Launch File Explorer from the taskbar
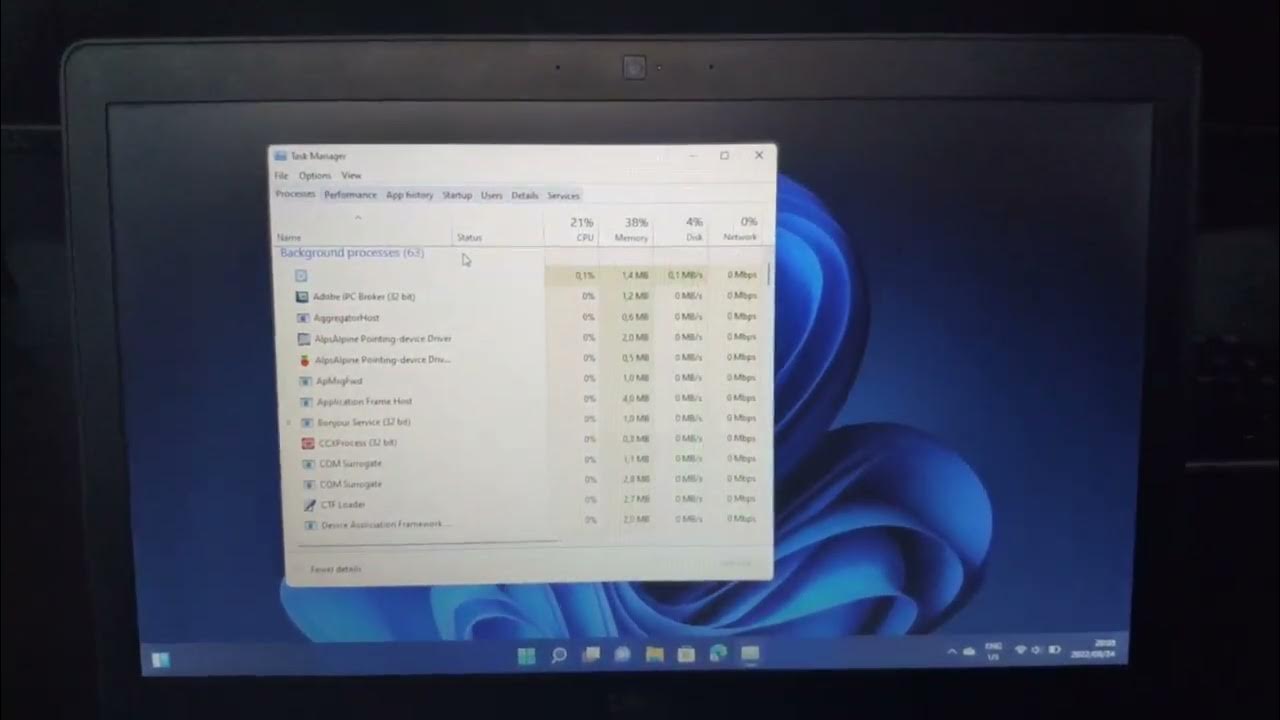Viewport: 1280px width, 720px height. (x=654, y=654)
